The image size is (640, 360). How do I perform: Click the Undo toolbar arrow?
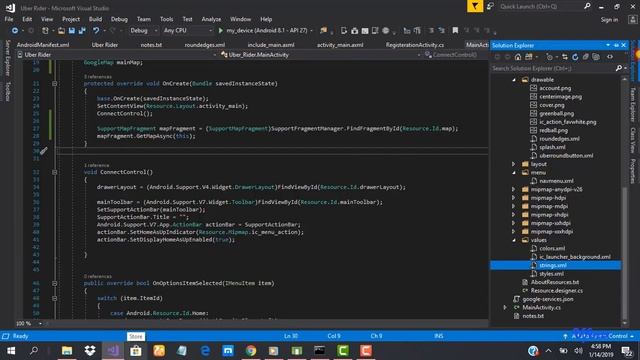click(x=96, y=31)
